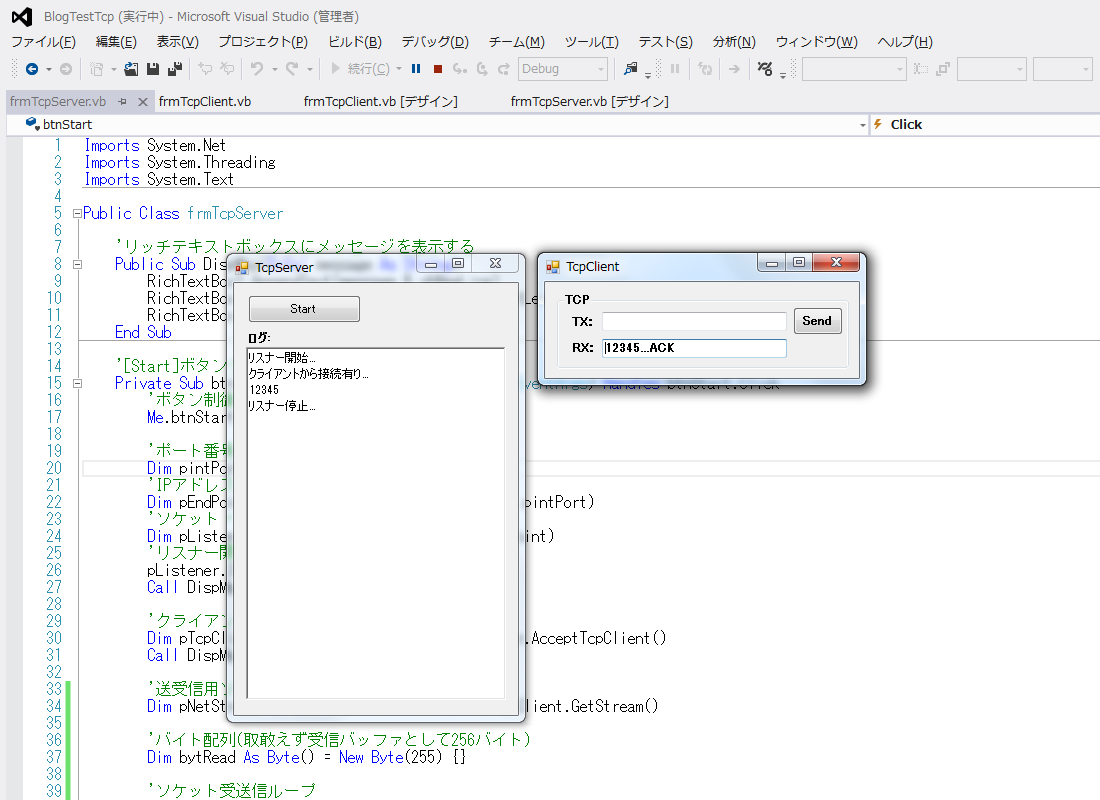Open the ビルド(B) menu

pyautogui.click(x=355, y=41)
